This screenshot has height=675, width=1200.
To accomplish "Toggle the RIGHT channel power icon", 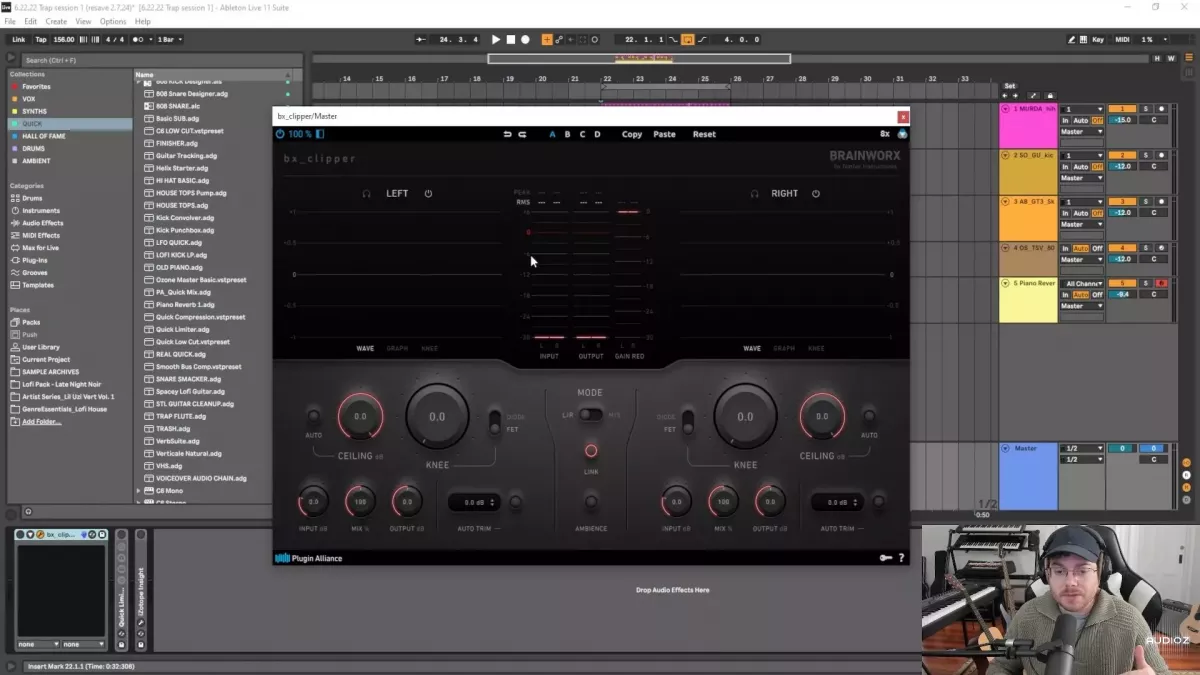I will (x=816, y=194).
